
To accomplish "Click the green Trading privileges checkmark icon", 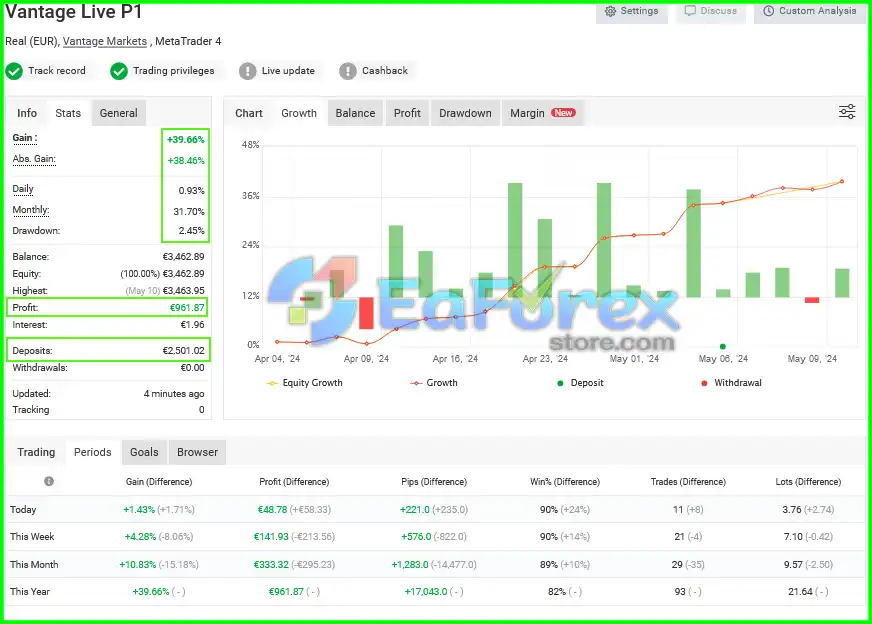I will [118, 71].
